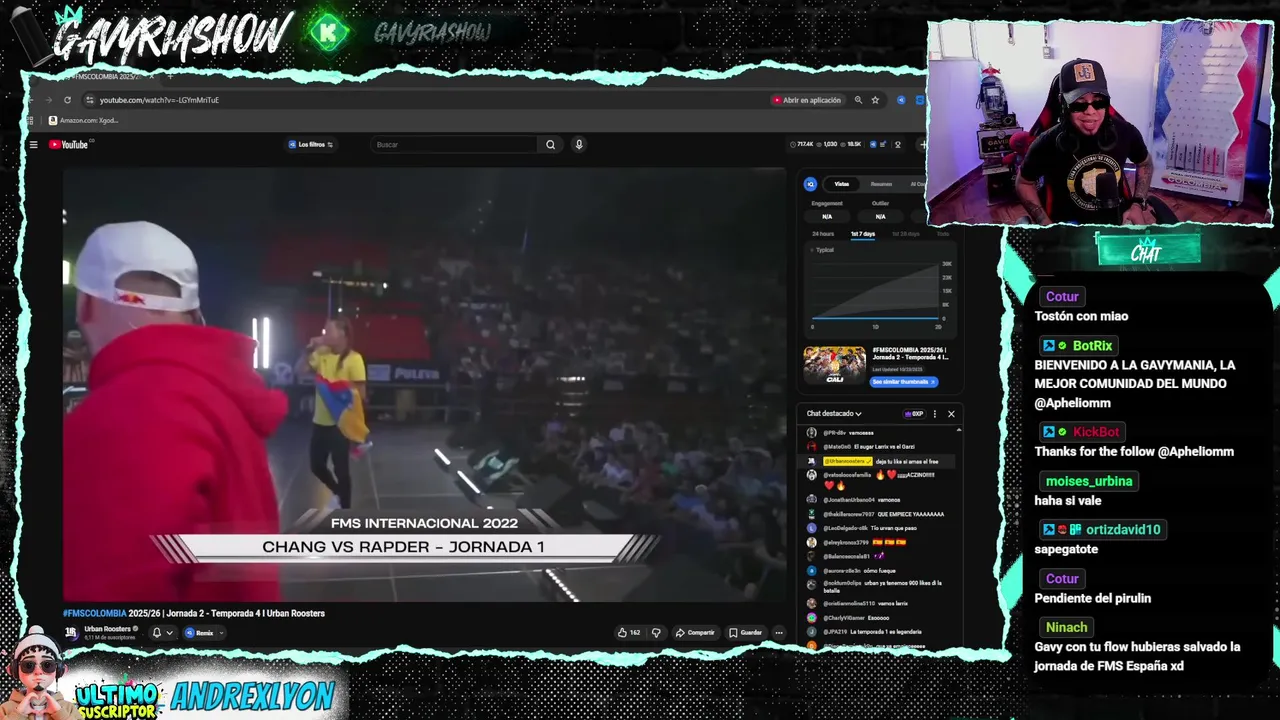This screenshot has height=720, width=1280.
Task: Click the Guardar save button
Action: click(746, 632)
